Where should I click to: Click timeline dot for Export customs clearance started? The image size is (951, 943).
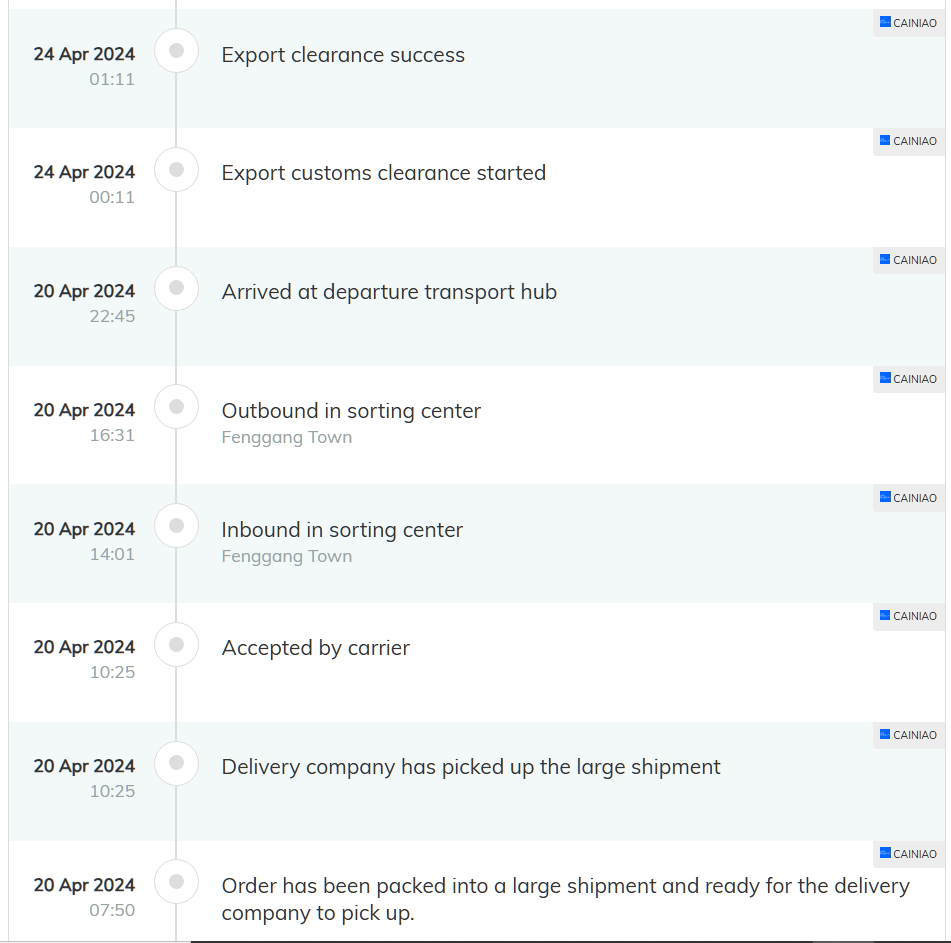(x=177, y=169)
